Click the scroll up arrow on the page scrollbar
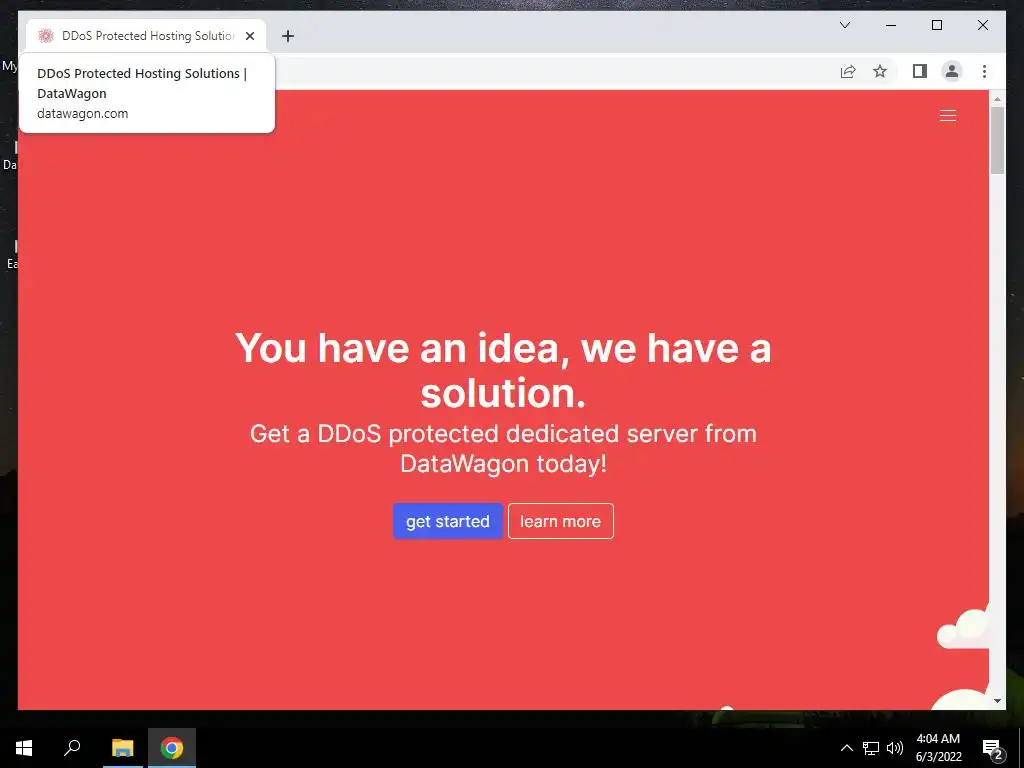The image size is (1024, 768). pos(997,99)
